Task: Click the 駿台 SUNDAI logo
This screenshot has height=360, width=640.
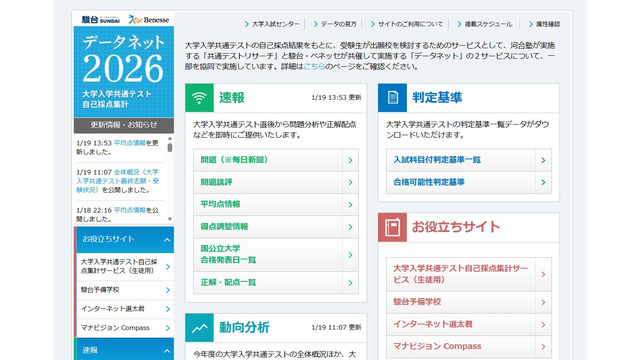Action: pos(100,20)
